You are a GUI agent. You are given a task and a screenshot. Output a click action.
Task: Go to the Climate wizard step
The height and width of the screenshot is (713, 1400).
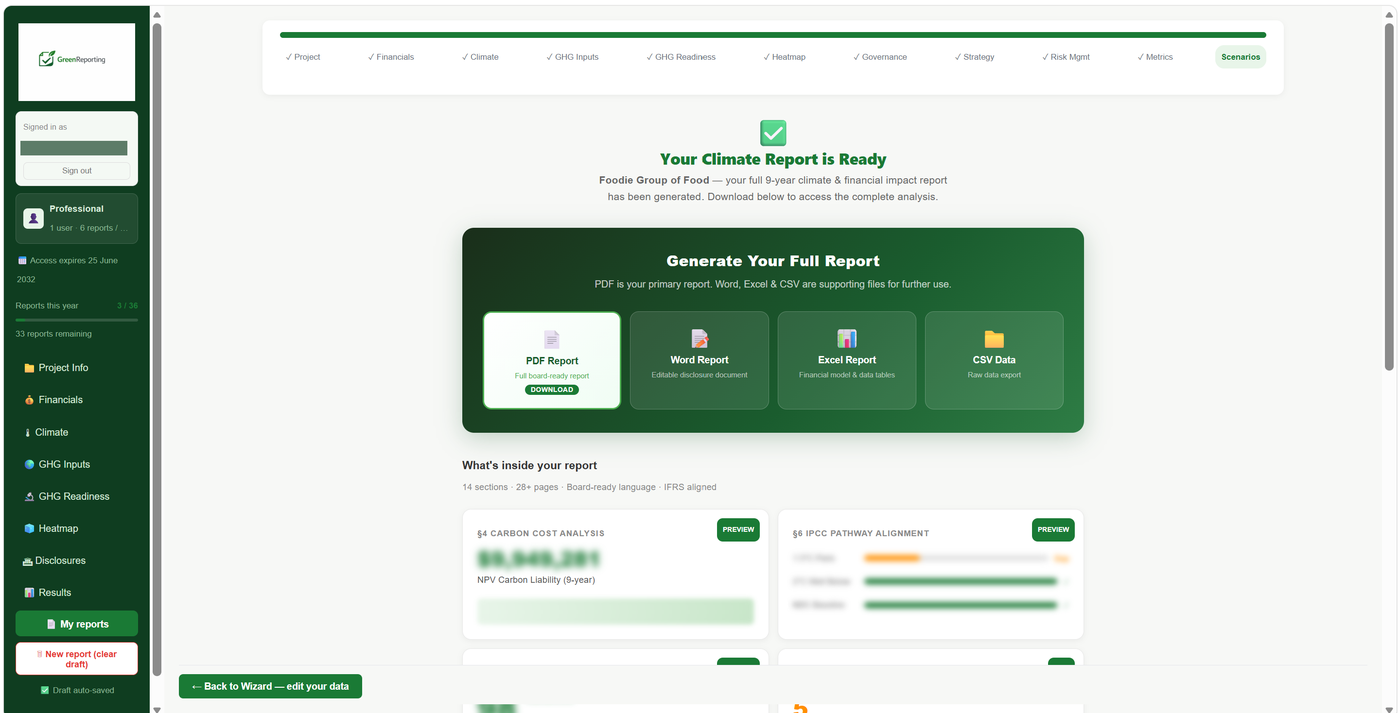480,57
